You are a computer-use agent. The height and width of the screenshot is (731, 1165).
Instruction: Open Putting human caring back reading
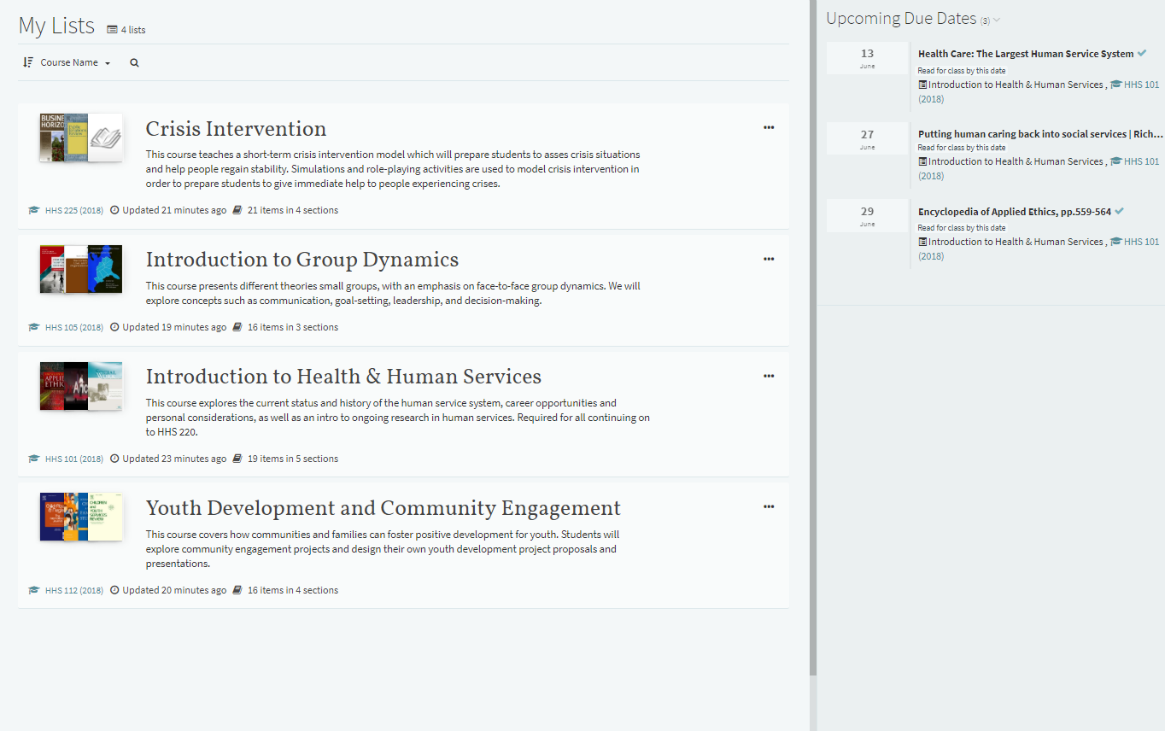(1040, 134)
